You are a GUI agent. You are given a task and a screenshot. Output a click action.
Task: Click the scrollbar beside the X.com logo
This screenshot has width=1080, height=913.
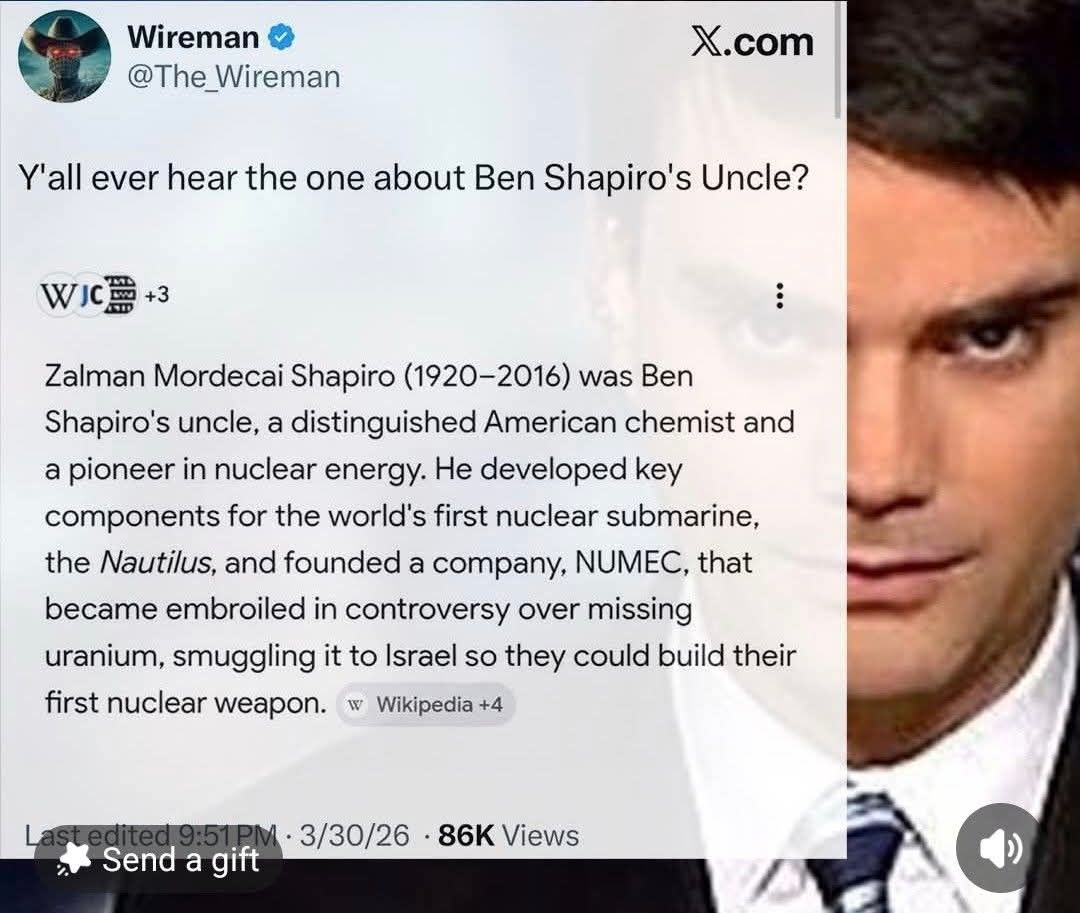(x=838, y=59)
